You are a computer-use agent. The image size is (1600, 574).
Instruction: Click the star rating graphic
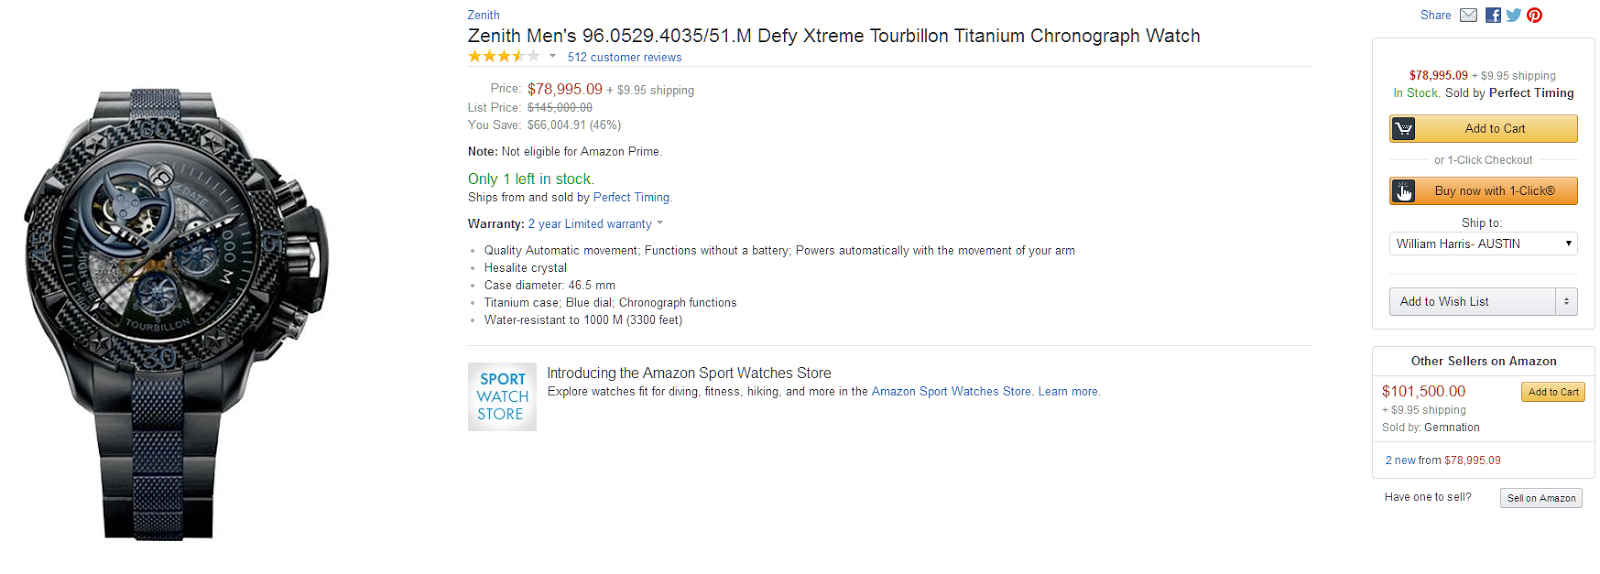[503, 57]
